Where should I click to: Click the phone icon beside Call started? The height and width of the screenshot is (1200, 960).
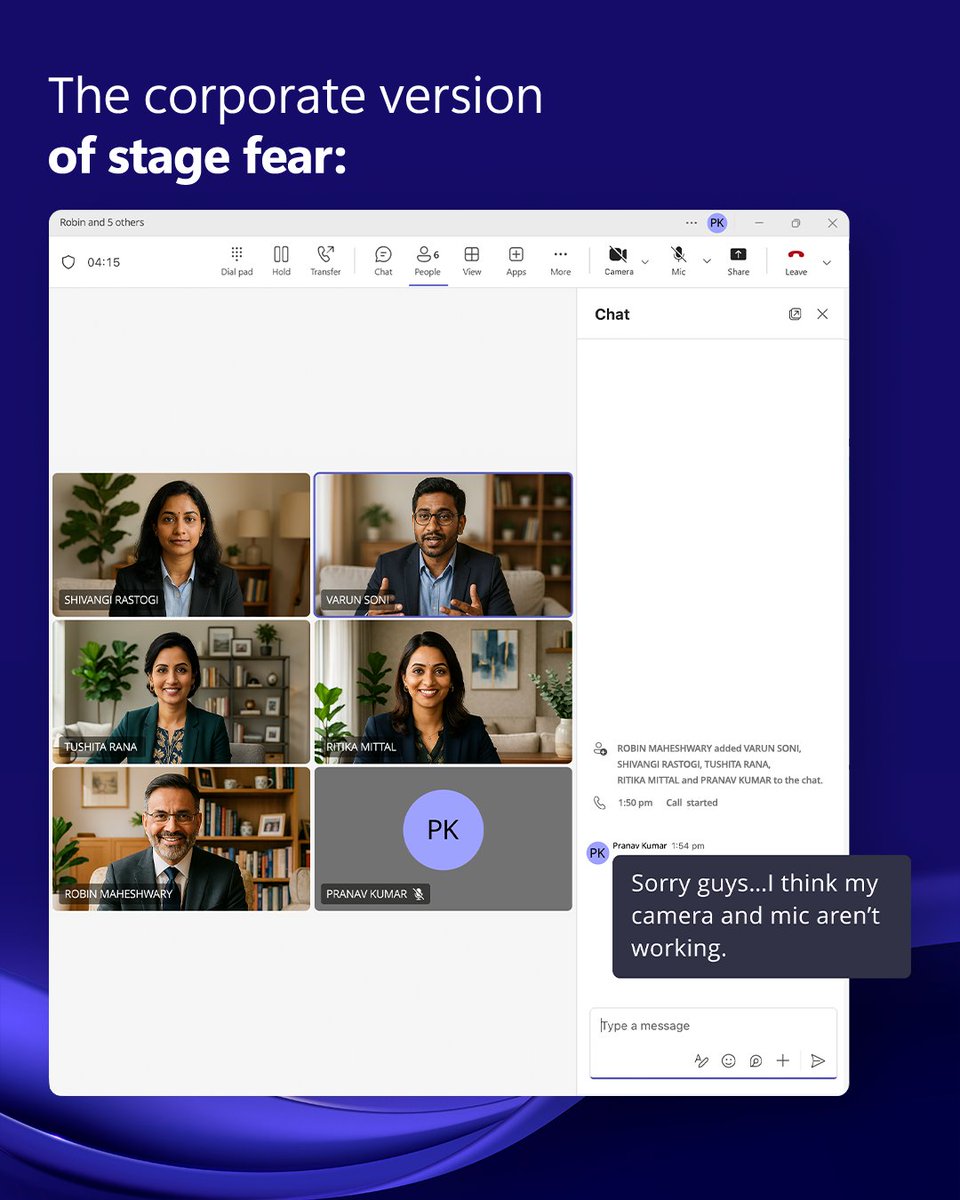[x=600, y=803]
